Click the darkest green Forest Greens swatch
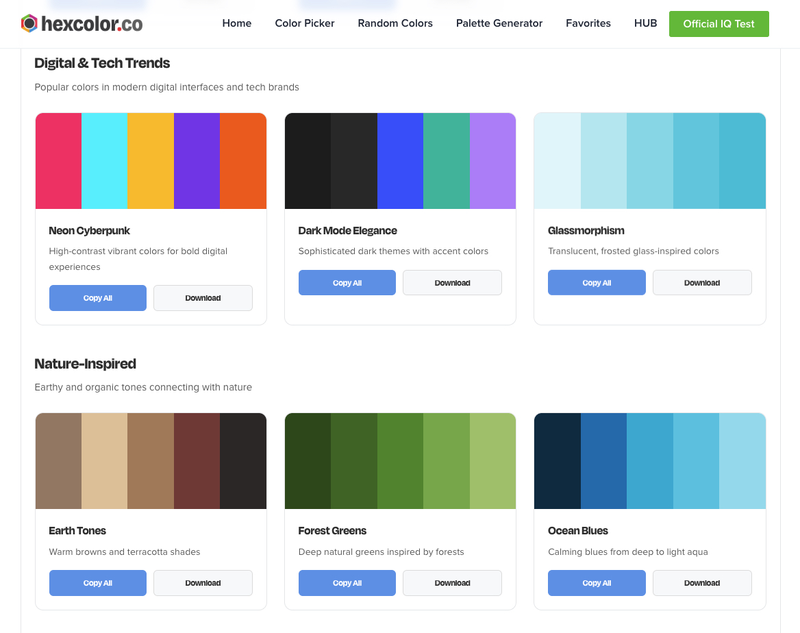This screenshot has width=800, height=633. pos(307,461)
